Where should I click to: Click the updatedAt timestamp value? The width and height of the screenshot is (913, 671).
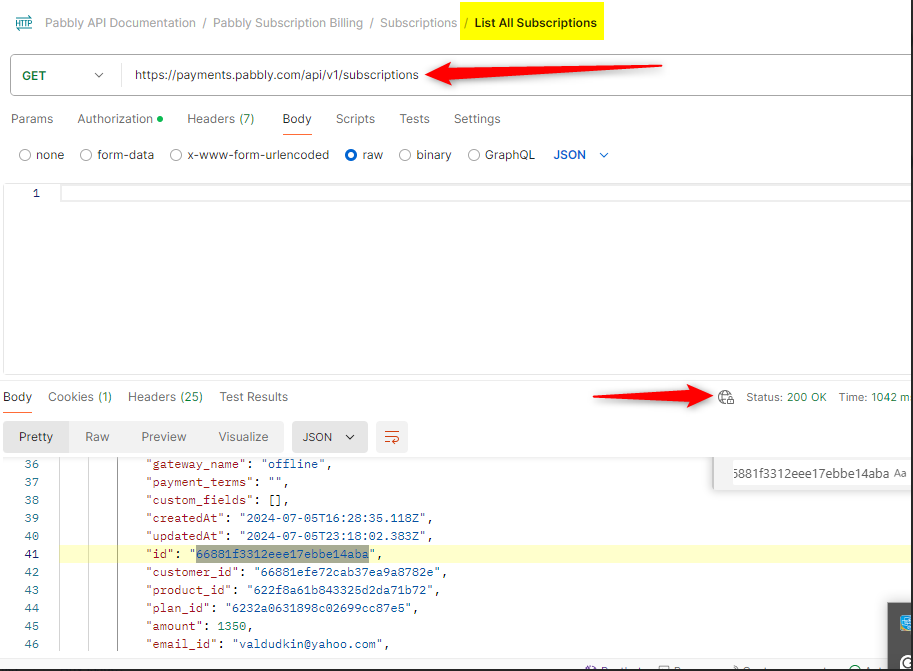[x=333, y=536]
